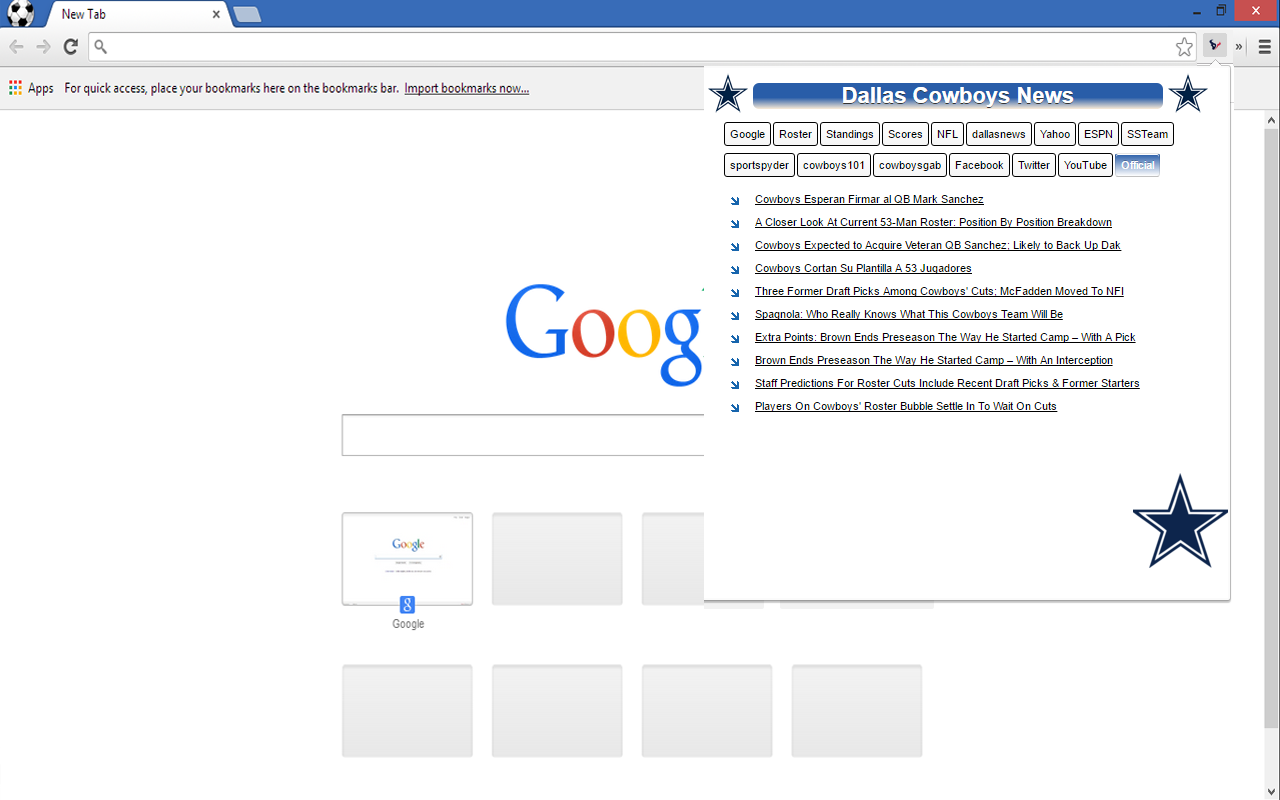Open a new tab with the tab button
The image size is (1280, 800).
tap(247, 14)
